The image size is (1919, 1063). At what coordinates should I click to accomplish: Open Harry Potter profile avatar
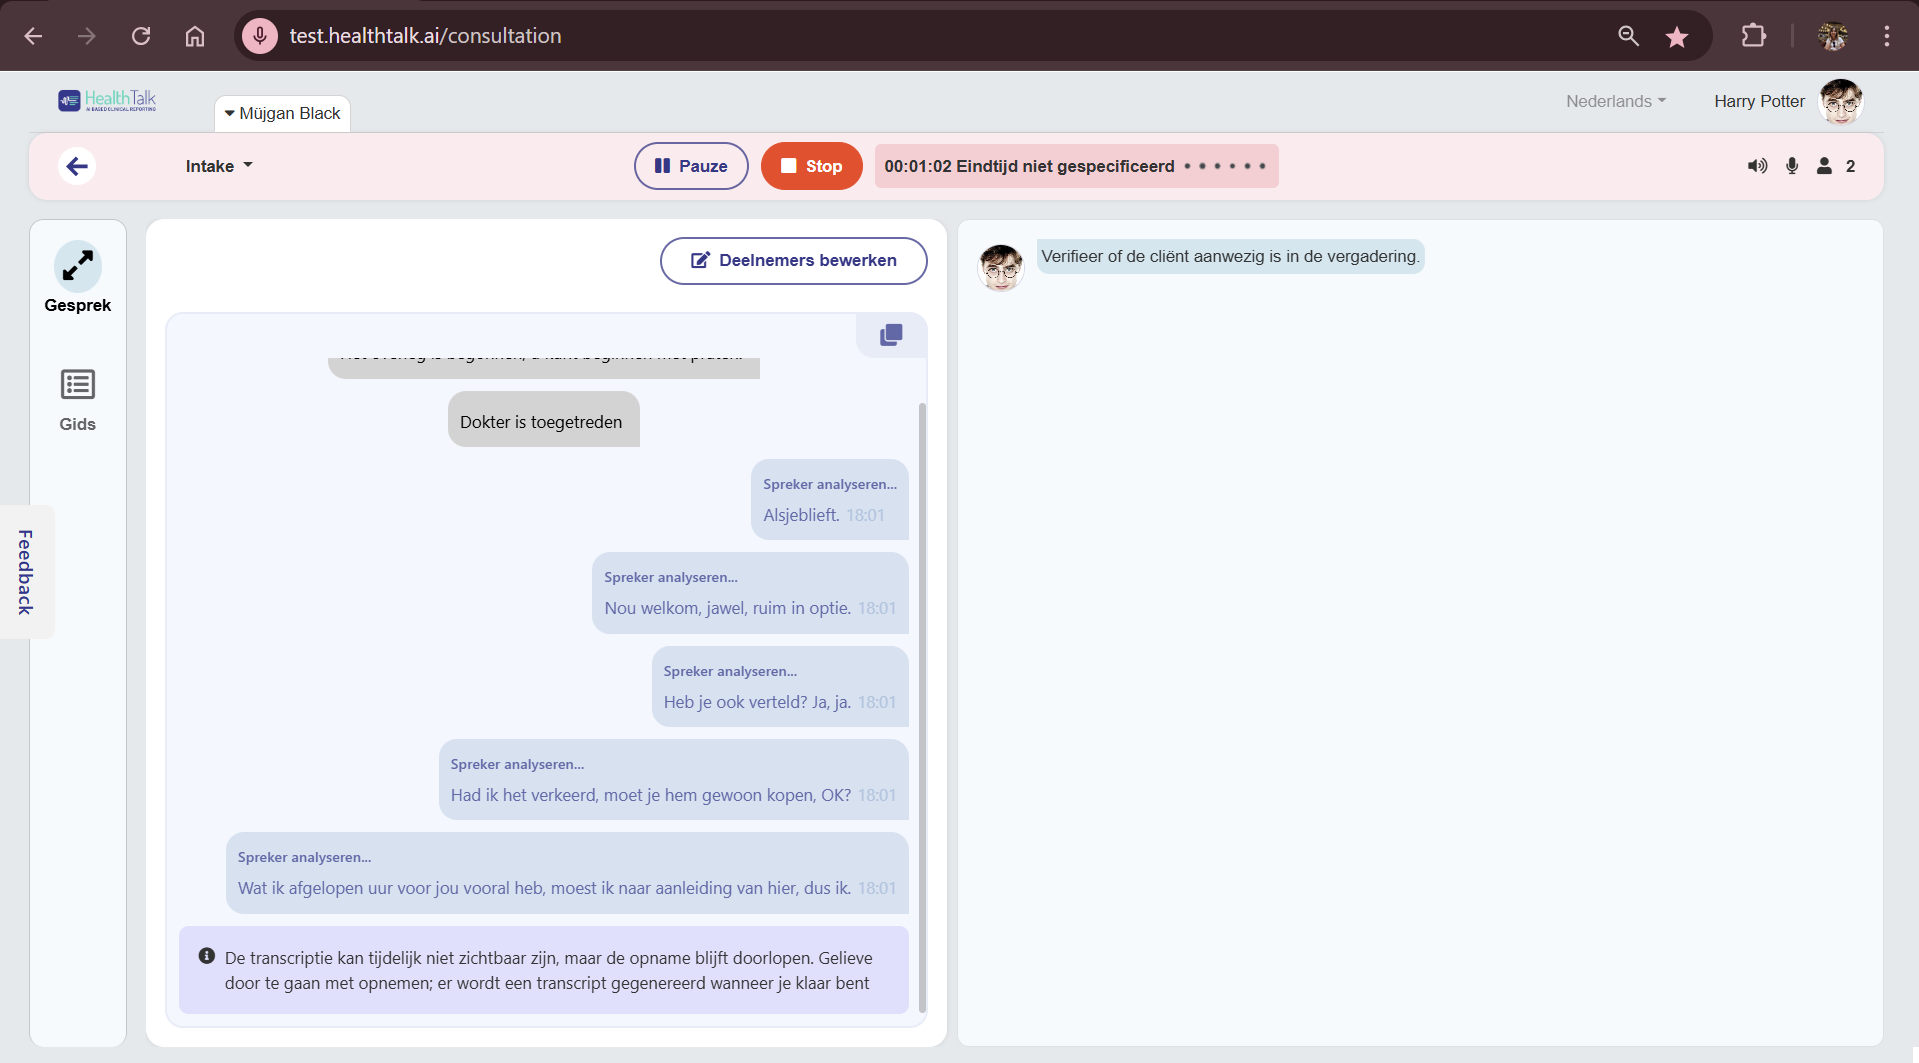(1840, 101)
